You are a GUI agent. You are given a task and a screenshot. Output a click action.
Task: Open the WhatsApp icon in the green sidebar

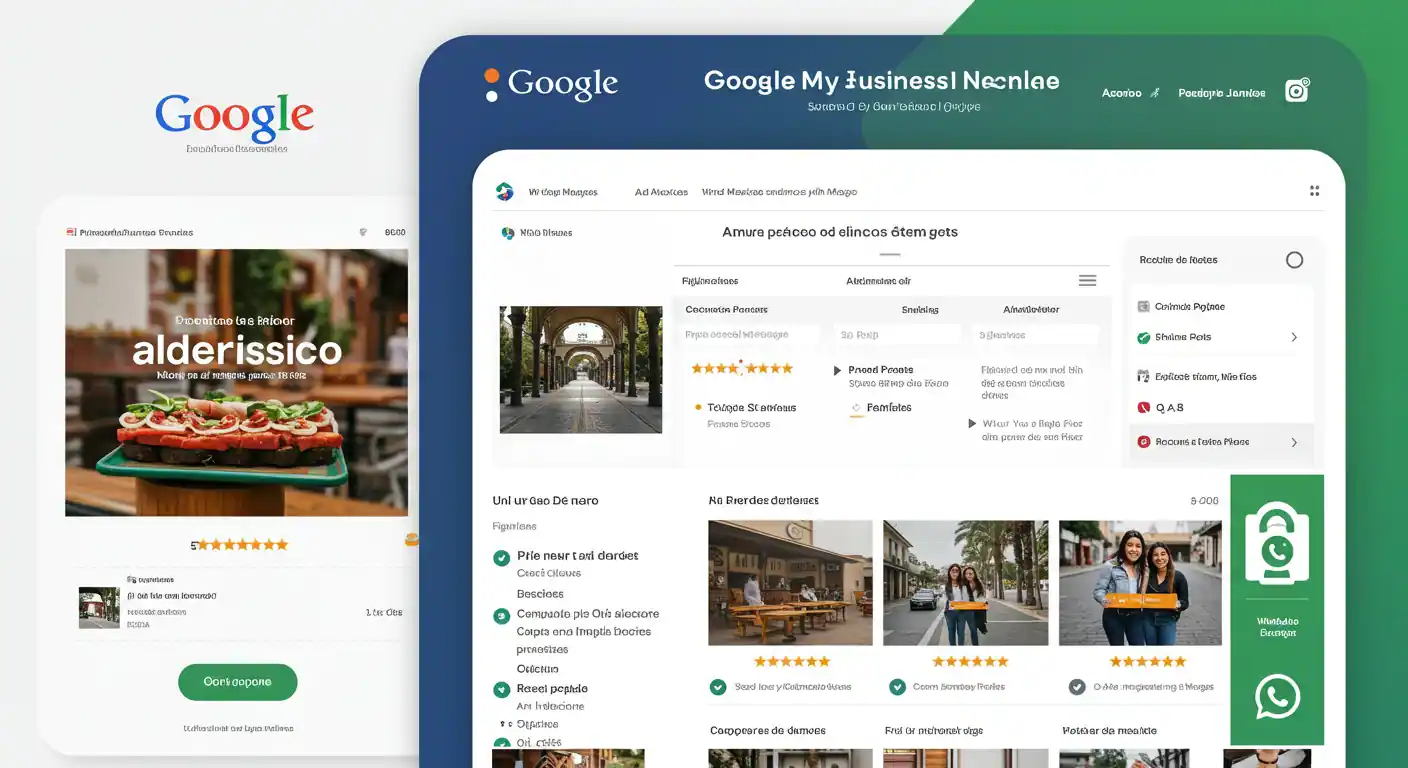coord(1277,697)
